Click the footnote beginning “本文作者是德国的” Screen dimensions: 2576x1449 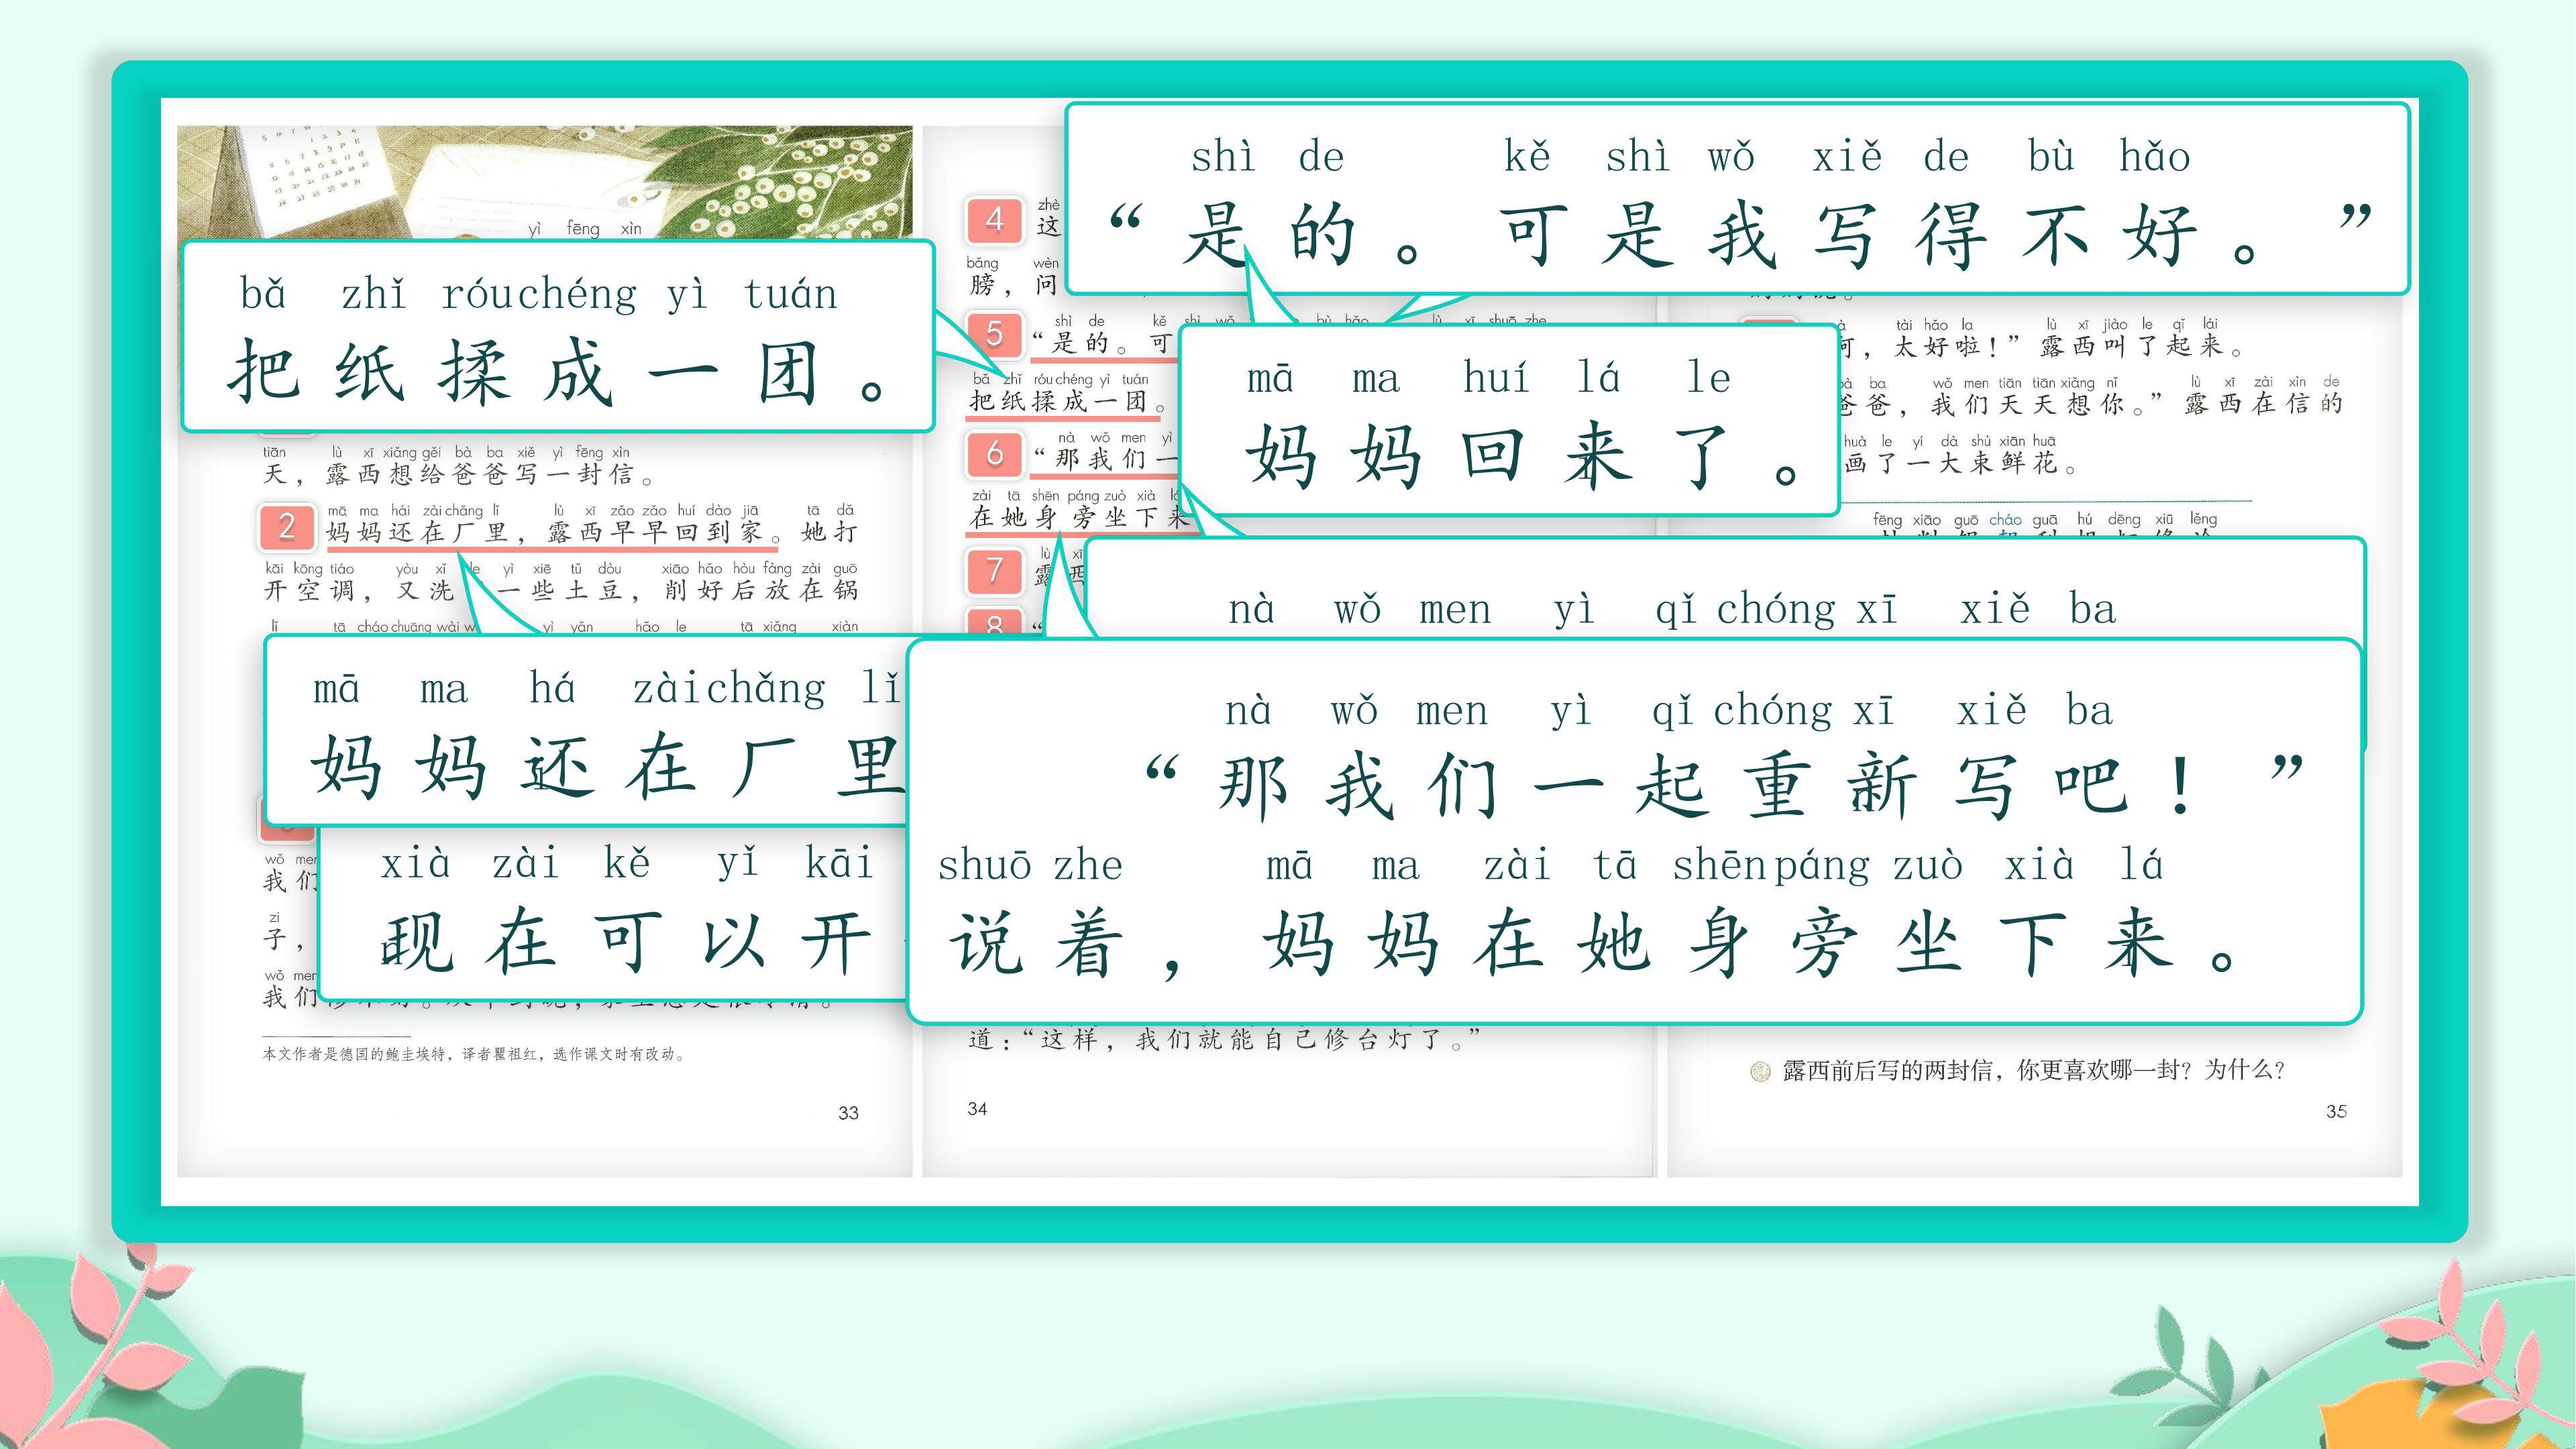point(474,1054)
